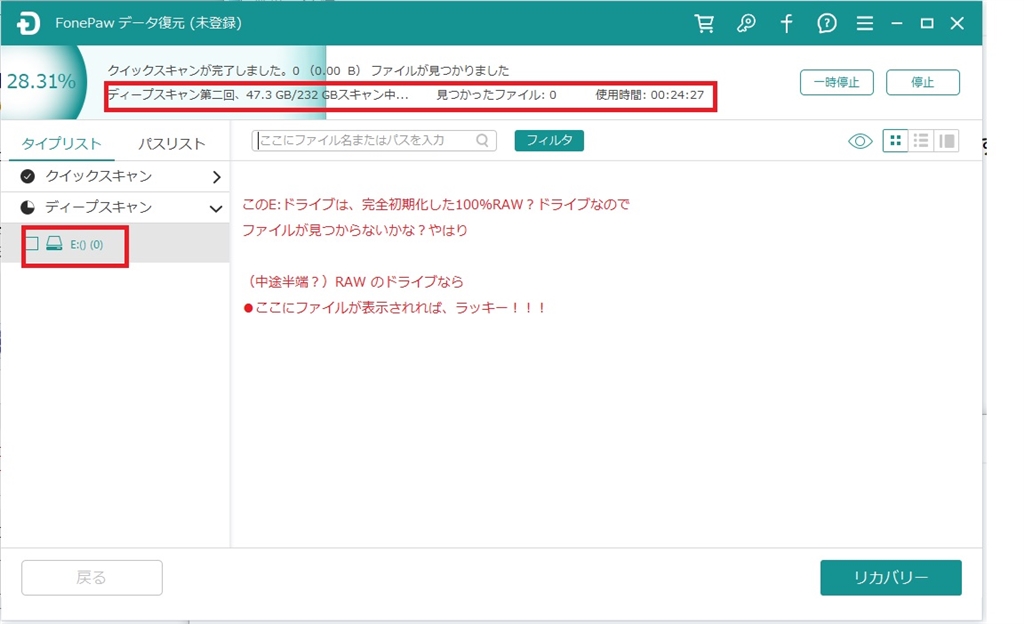Viewport: 1024px width, 624px height.
Task: Minimize the FonePaw window
Action: pos(897,23)
